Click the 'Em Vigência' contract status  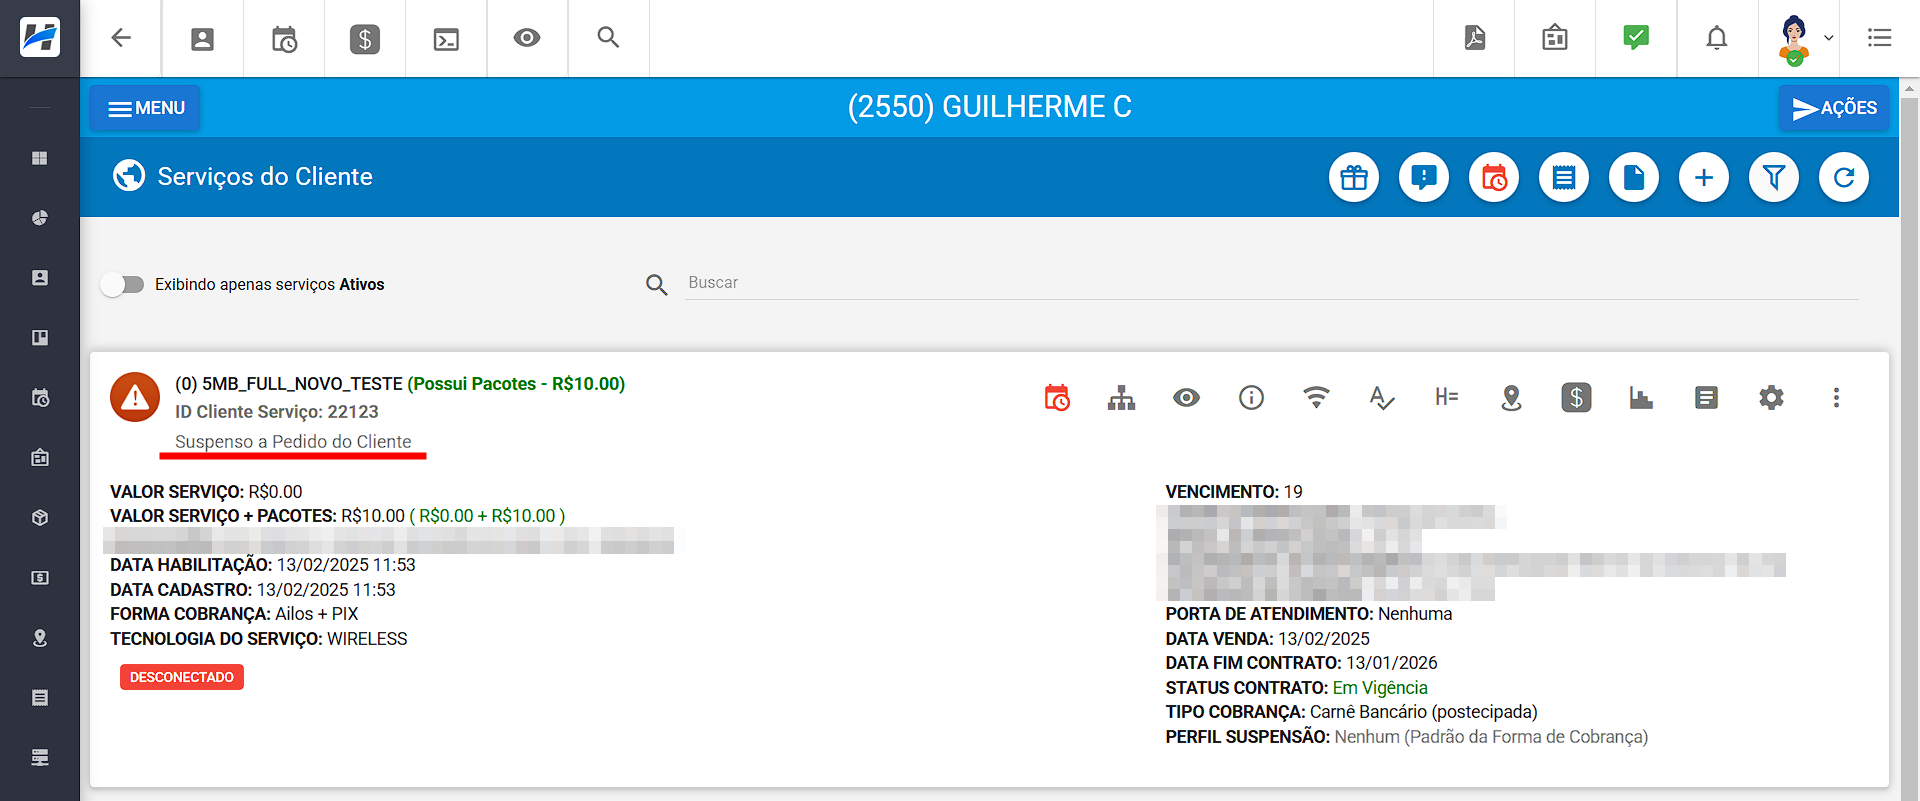point(1380,688)
